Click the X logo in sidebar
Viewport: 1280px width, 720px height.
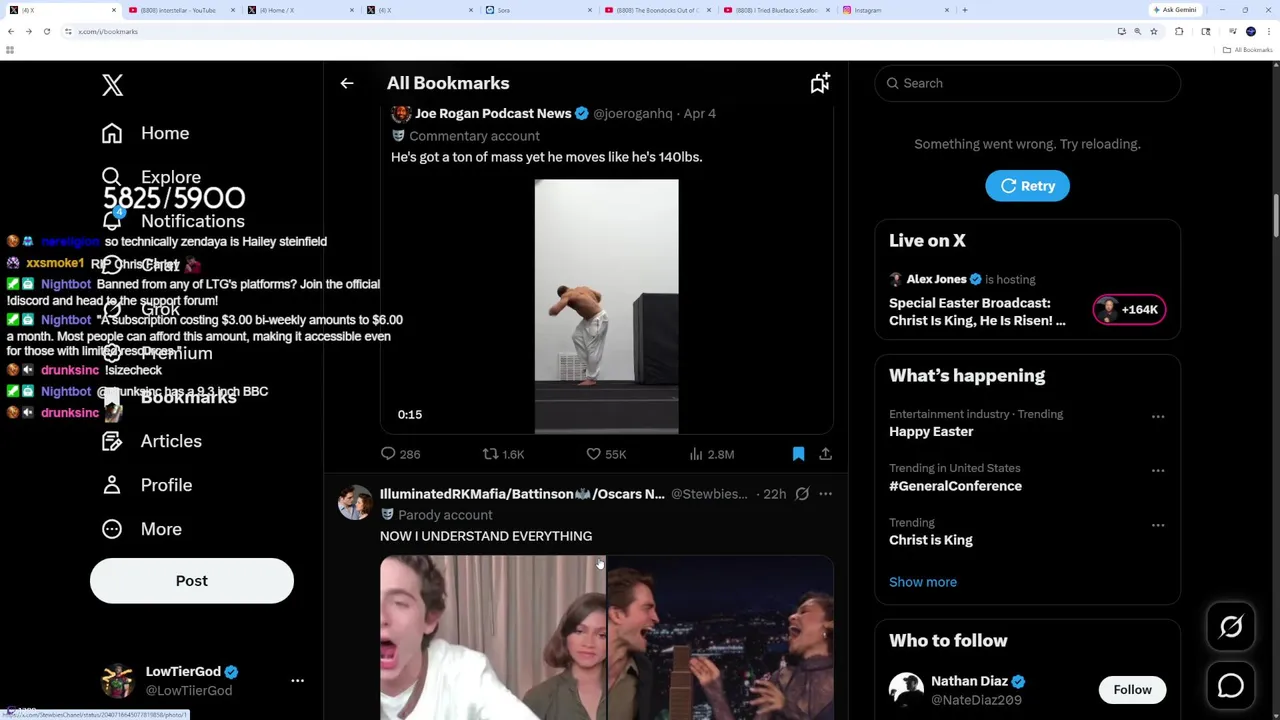coord(112,85)
